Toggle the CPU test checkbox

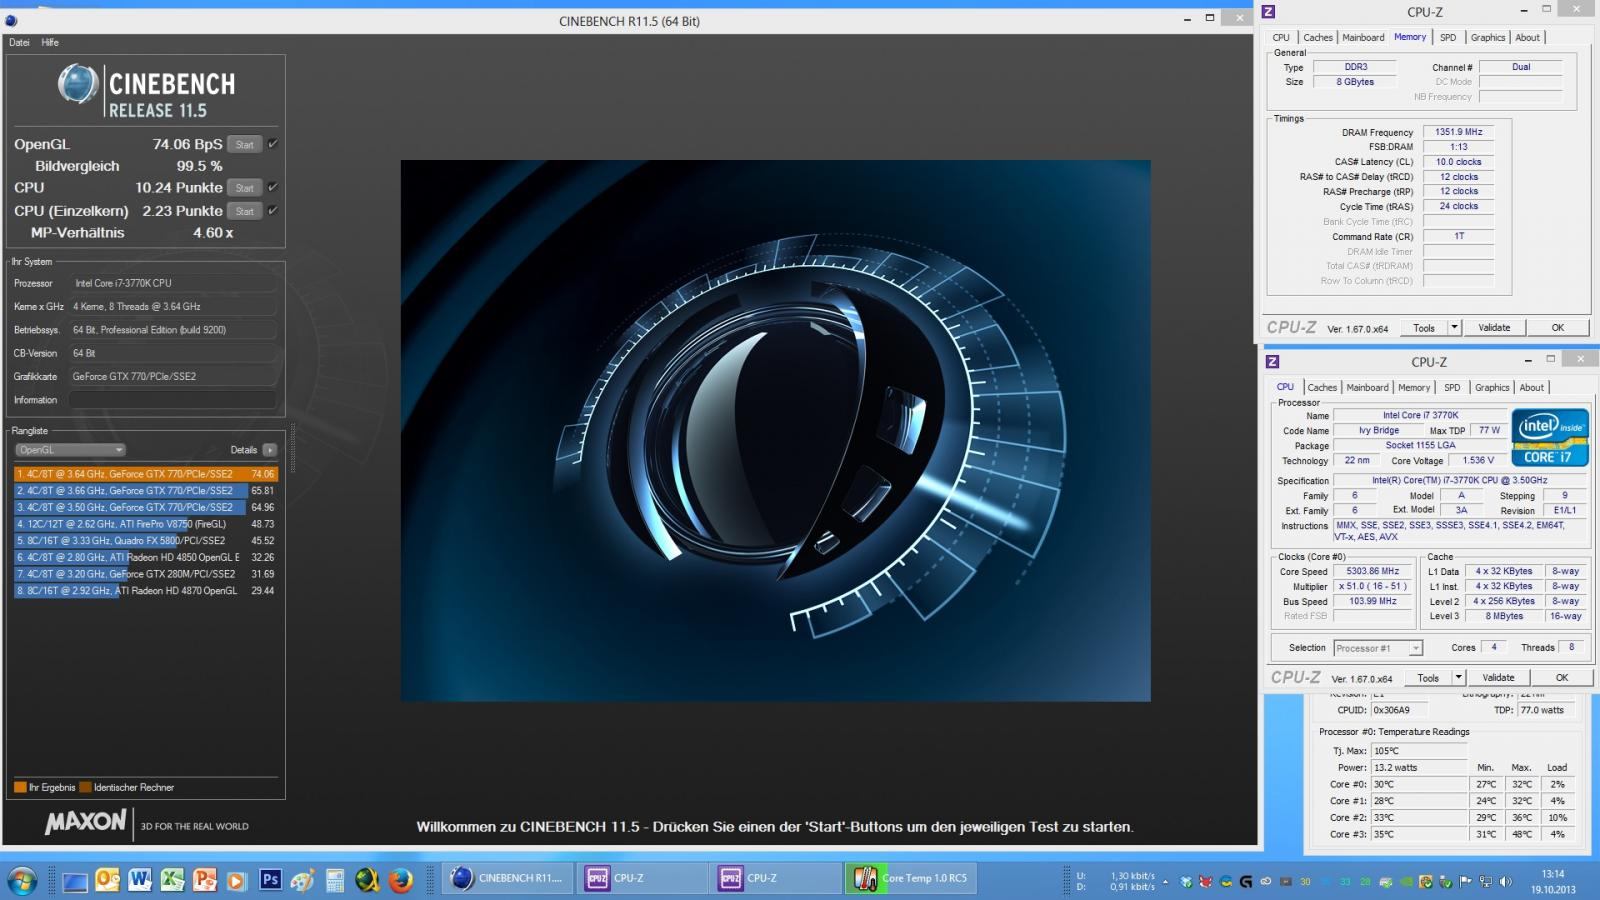272,187
